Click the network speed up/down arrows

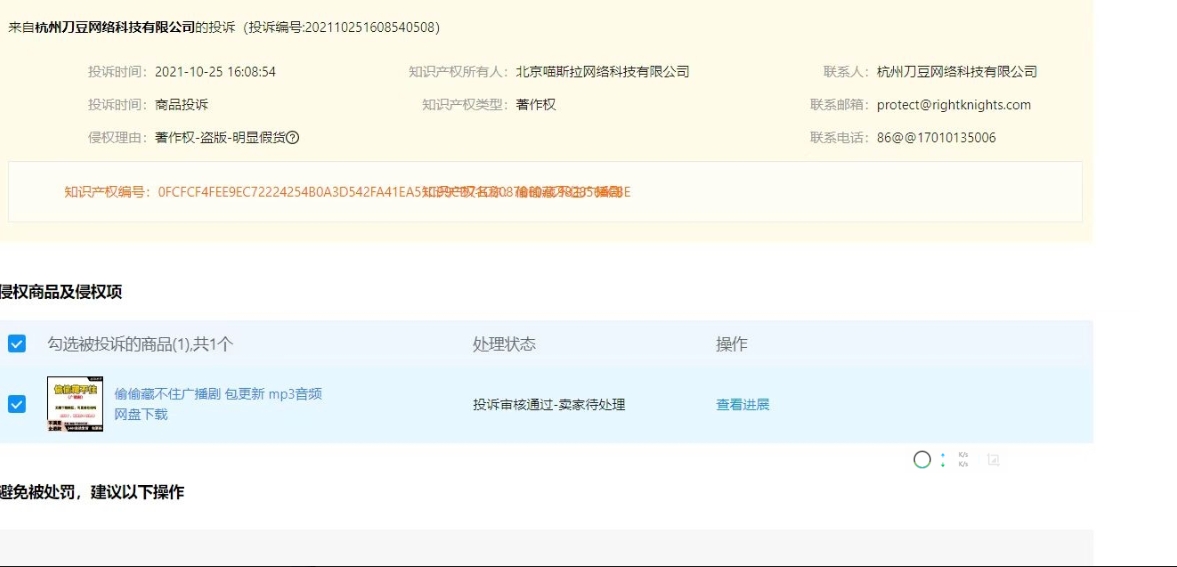click(x=943, y=460)
